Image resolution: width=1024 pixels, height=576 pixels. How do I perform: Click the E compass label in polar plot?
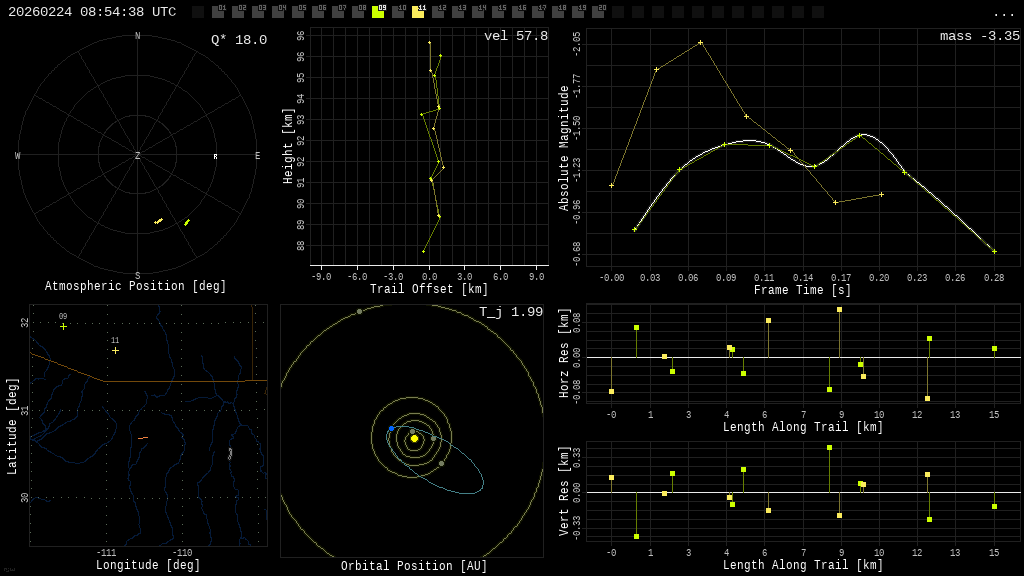[x=257, y=155]
